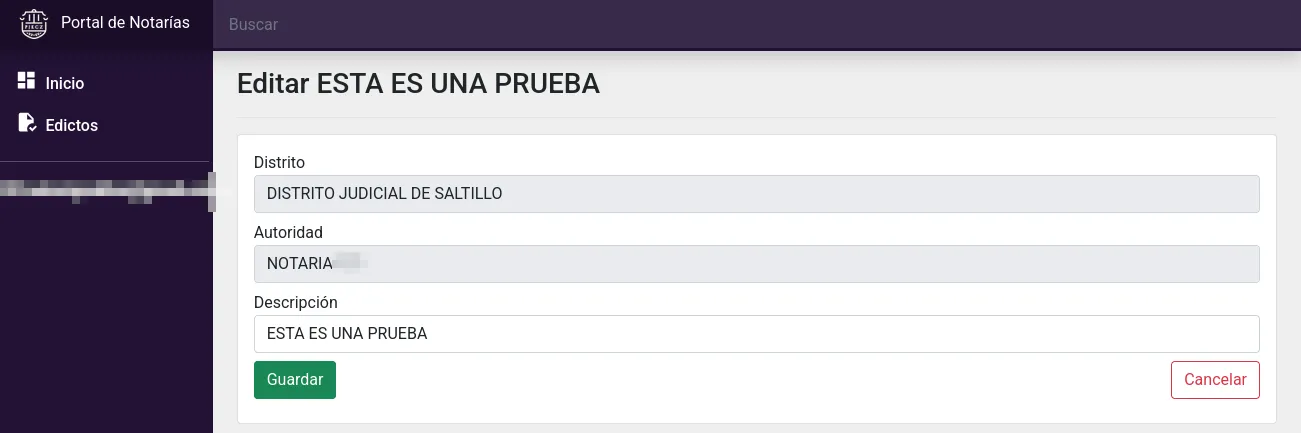Open the Portal de Notarías title link
The width and height of the screenshot is (1301, 433).
tap(125, 22)
